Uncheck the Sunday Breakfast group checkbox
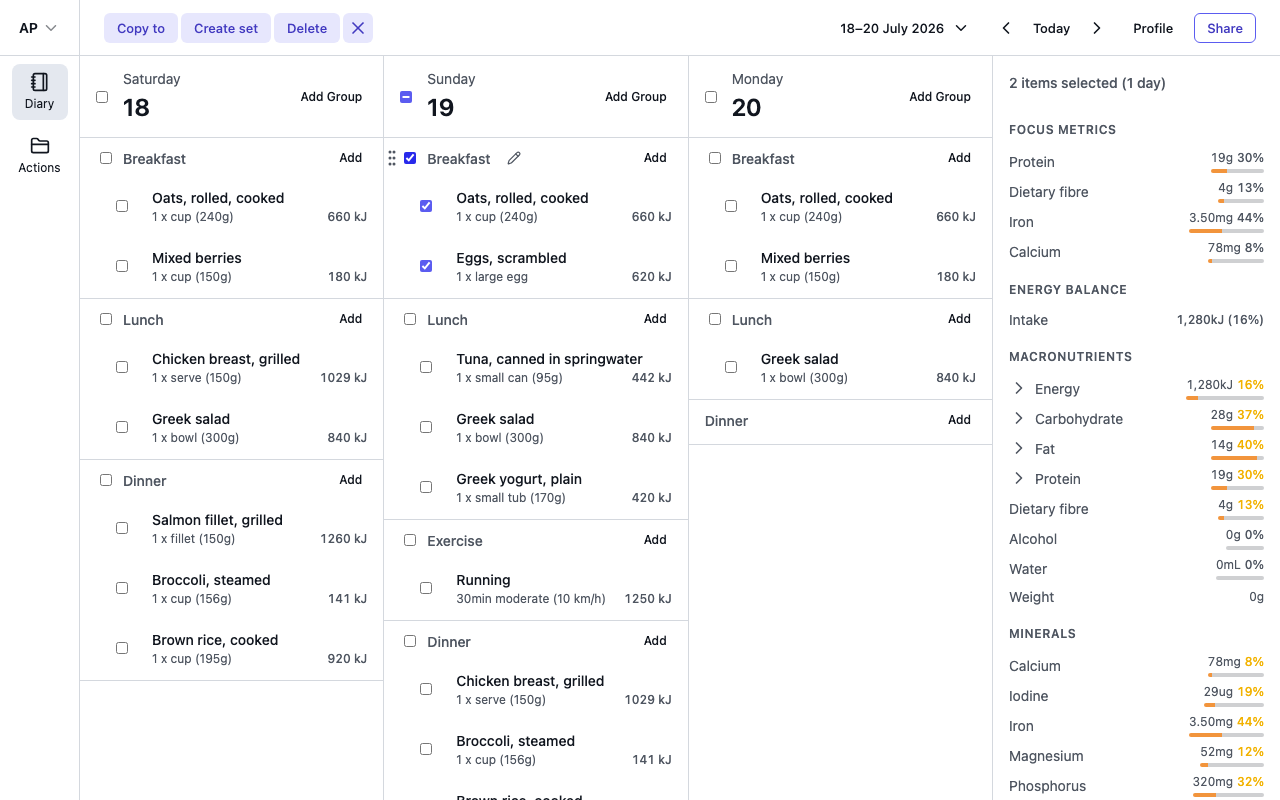The width and height of the screenshot is (1280, 800). pyautogui.click(x=410, y=158)
